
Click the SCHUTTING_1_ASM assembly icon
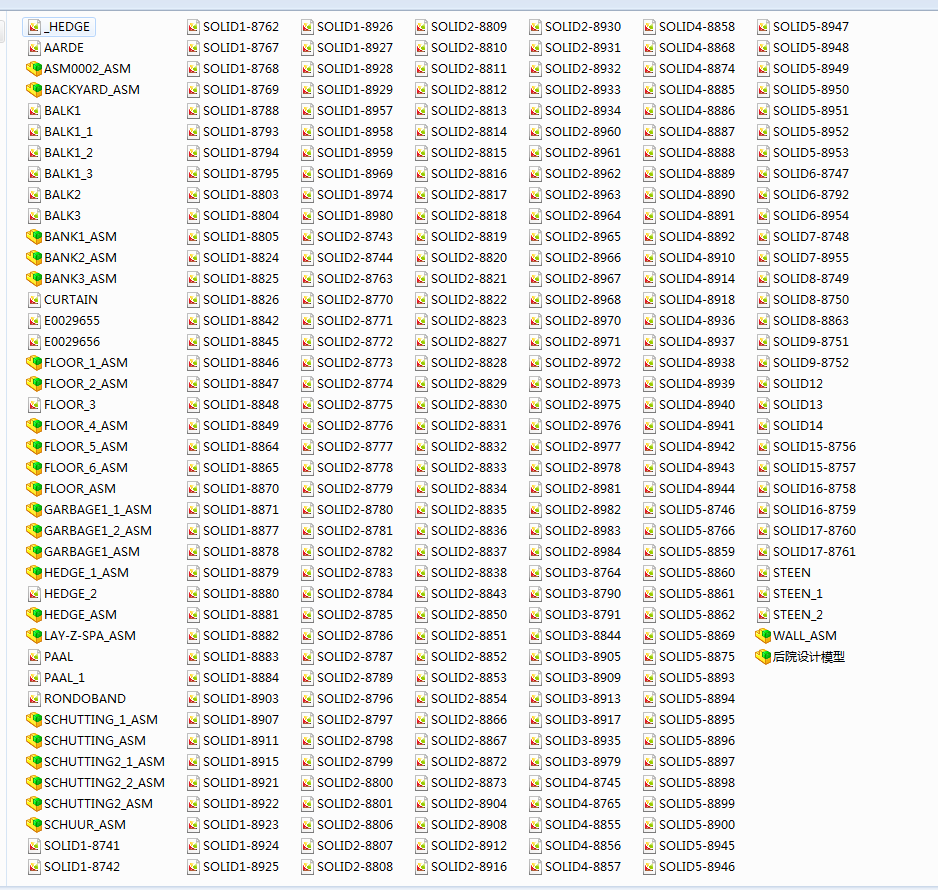pyautogui.click(x=34, y=720)
